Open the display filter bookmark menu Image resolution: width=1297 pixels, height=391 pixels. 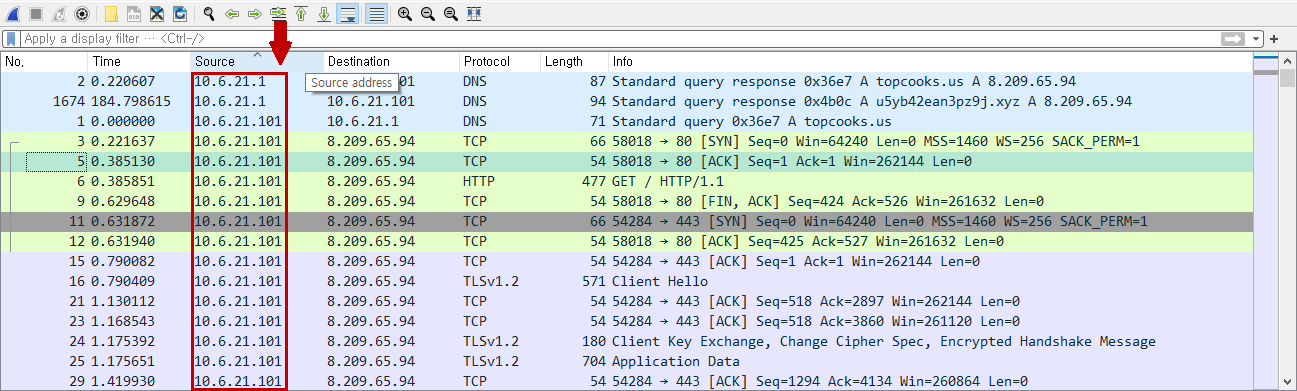pyautogui.click(x=11, y=39)
